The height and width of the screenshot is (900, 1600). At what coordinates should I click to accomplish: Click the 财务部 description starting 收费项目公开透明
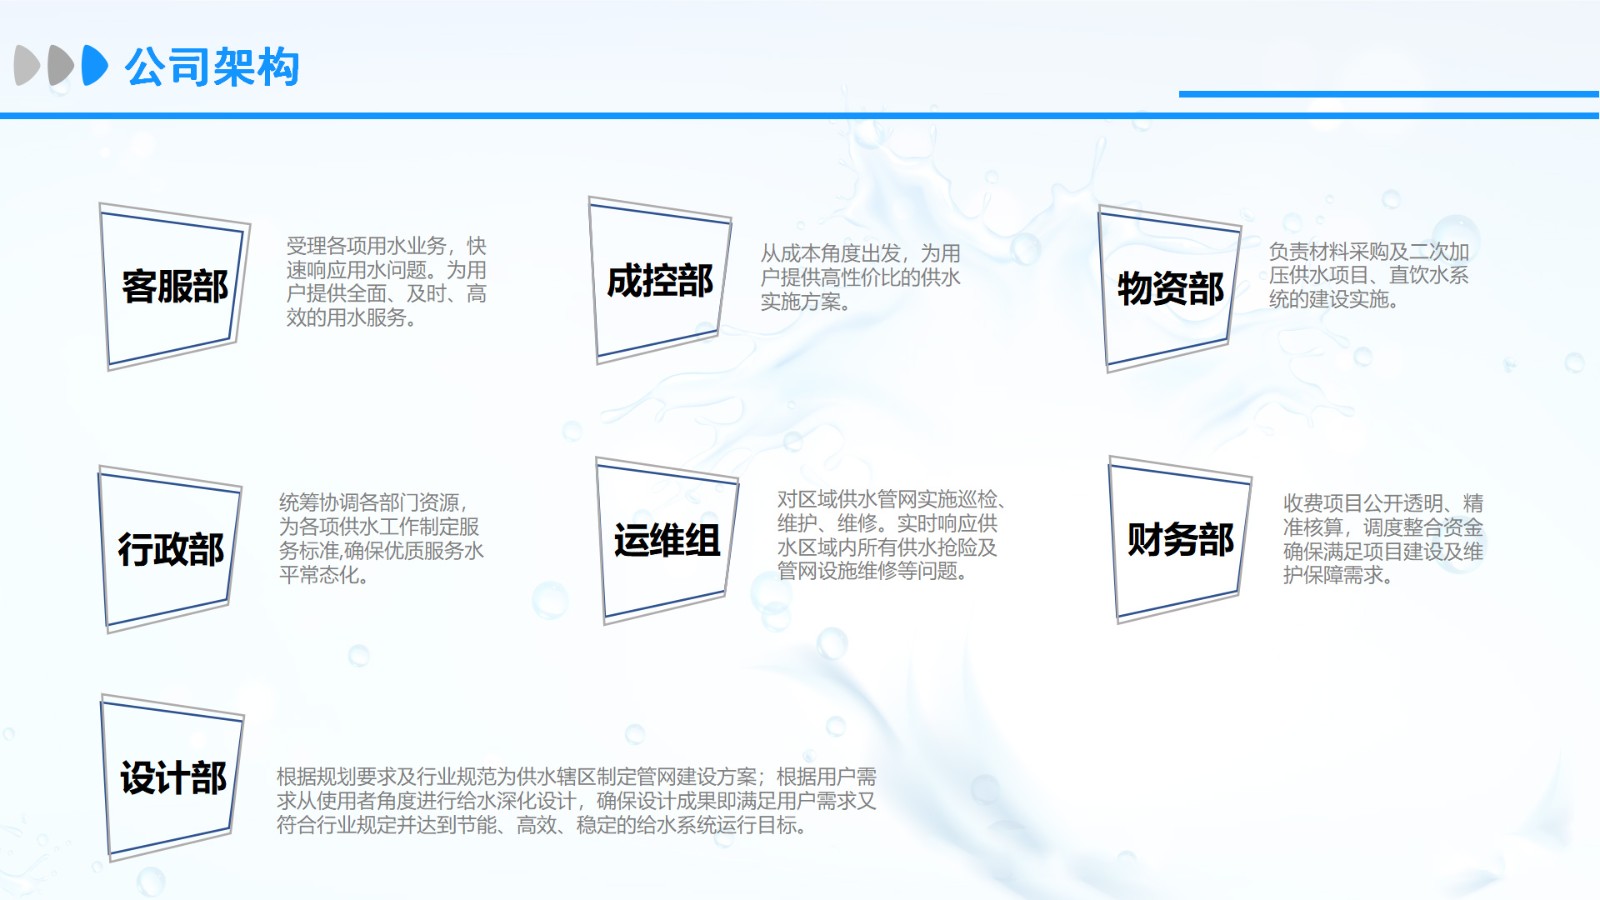[1383, 539]
